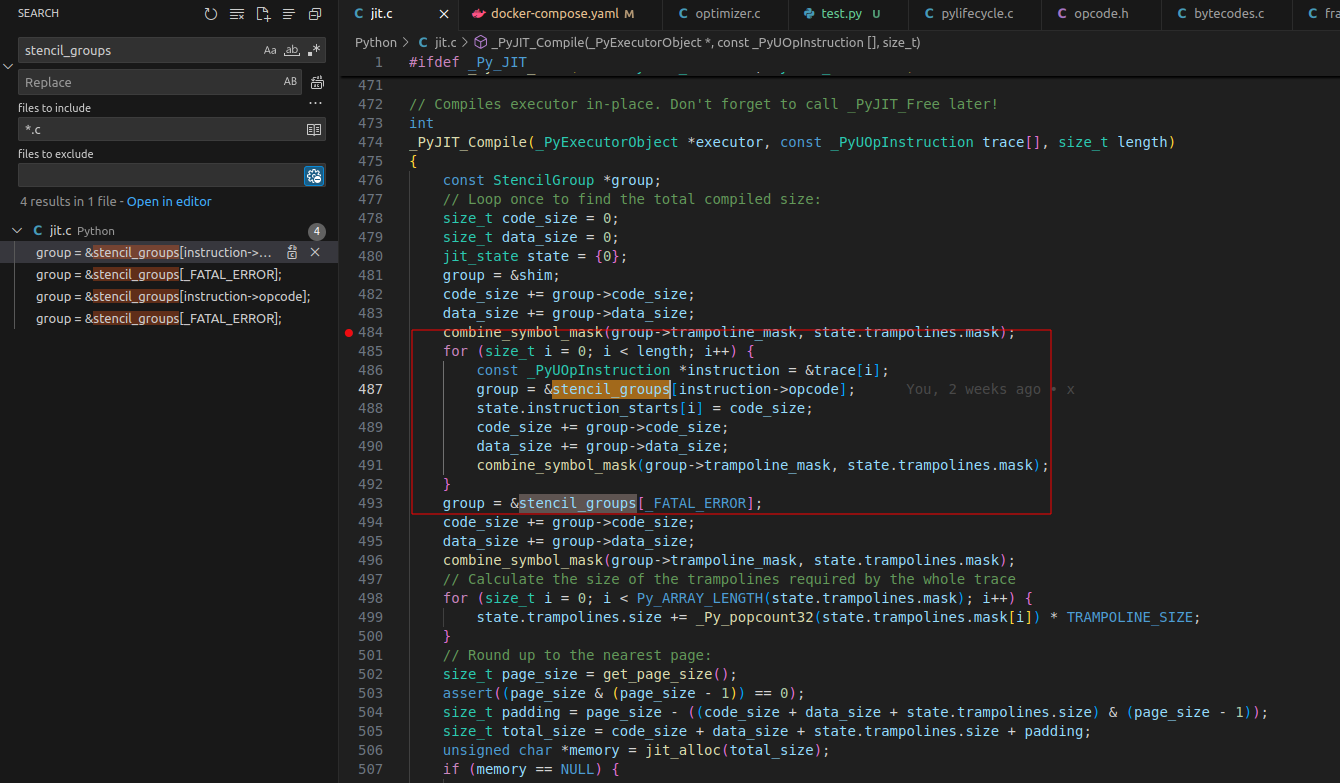Toggle Match Case in search box
This screenshot has height=783, width=1340.
point(270,50)
